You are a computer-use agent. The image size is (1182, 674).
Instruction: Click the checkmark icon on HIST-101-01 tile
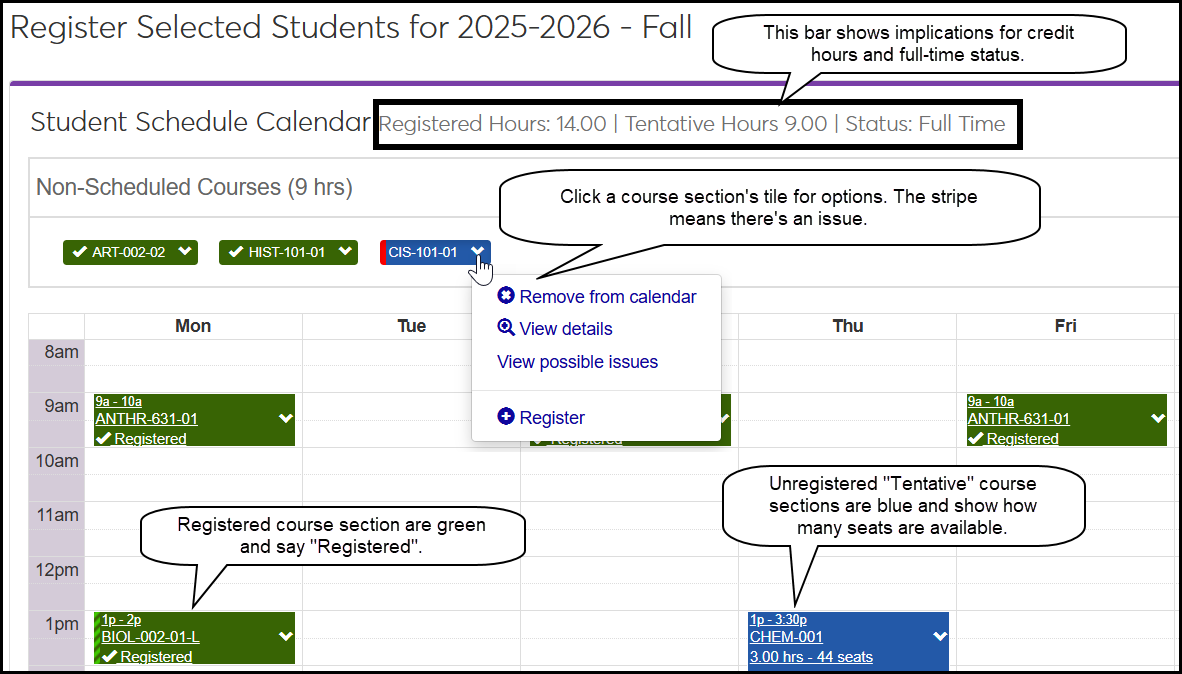pos(236,252)
